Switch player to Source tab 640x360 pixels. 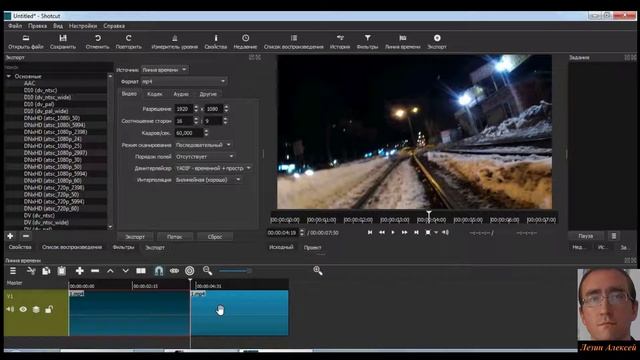pyautogui.click(x=281, y=247)
